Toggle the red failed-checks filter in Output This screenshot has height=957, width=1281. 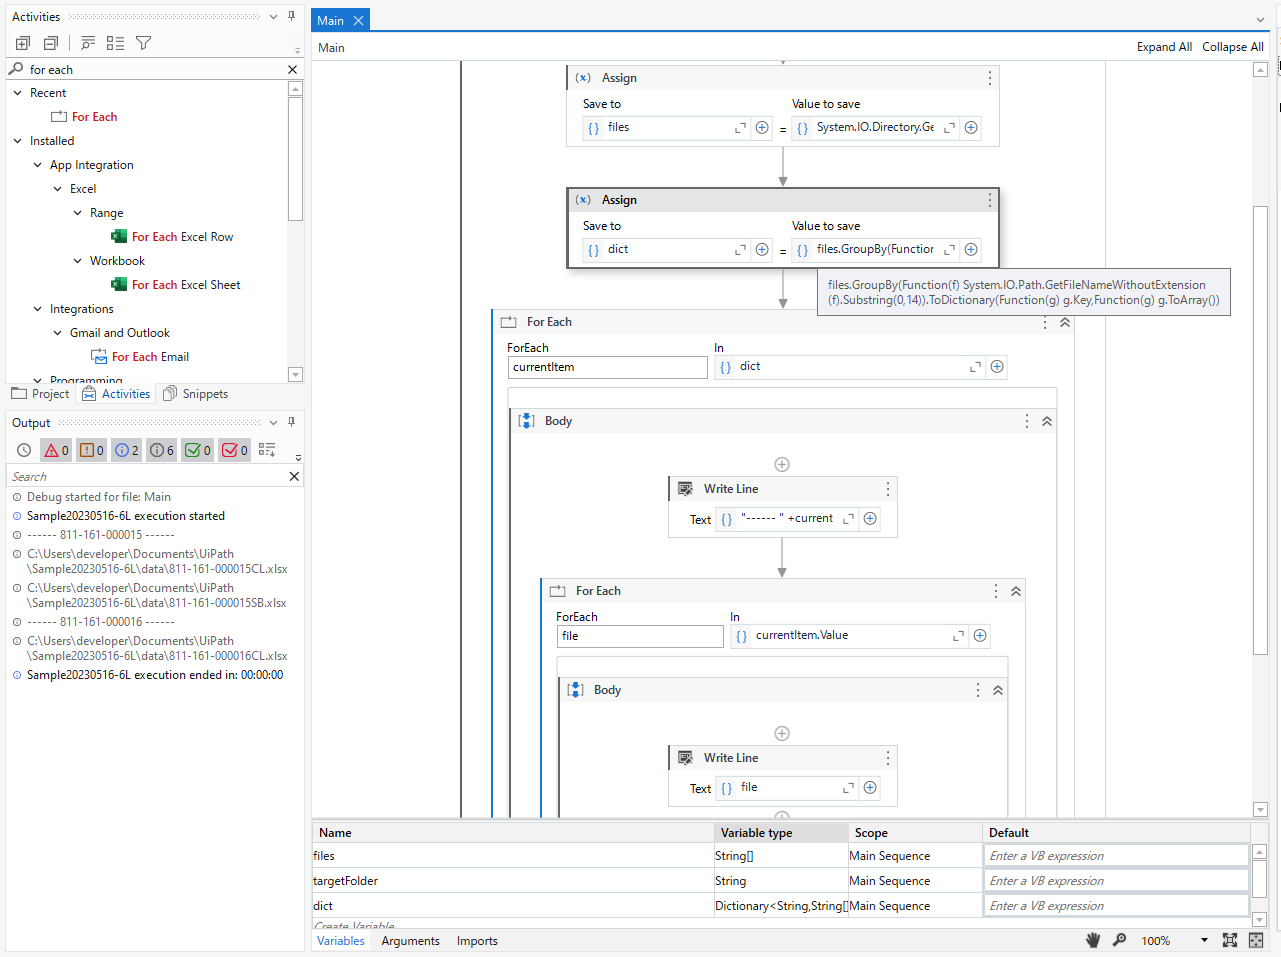[234, 451]
